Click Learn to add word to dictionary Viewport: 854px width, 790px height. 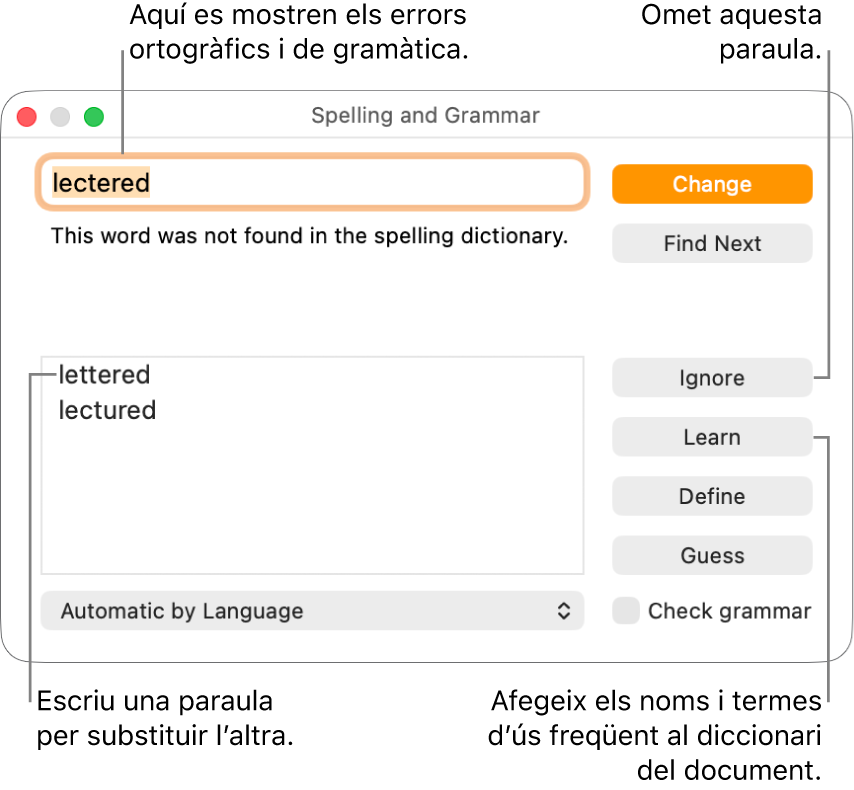tap(712, 437)
